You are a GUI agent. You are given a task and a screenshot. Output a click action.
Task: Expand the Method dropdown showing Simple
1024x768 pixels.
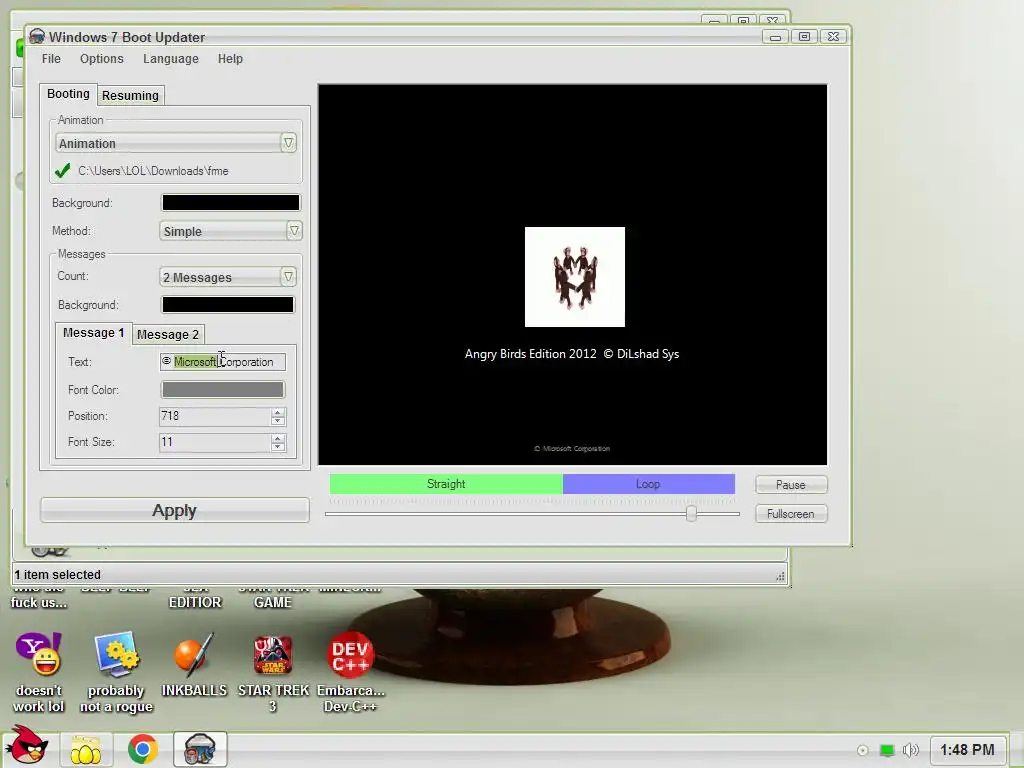tap(231, 231)
